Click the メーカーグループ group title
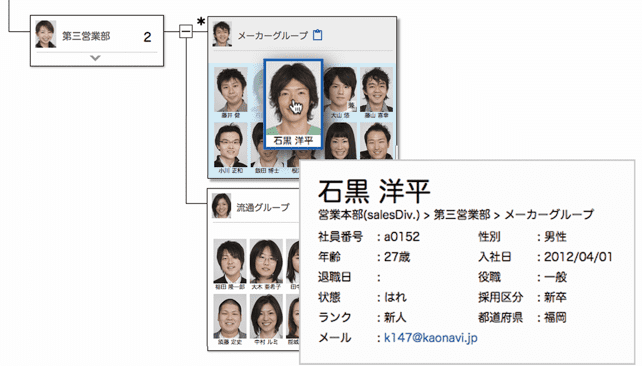Image resolution: width=642 pixels, height=368 pixels. coord(273,36)
